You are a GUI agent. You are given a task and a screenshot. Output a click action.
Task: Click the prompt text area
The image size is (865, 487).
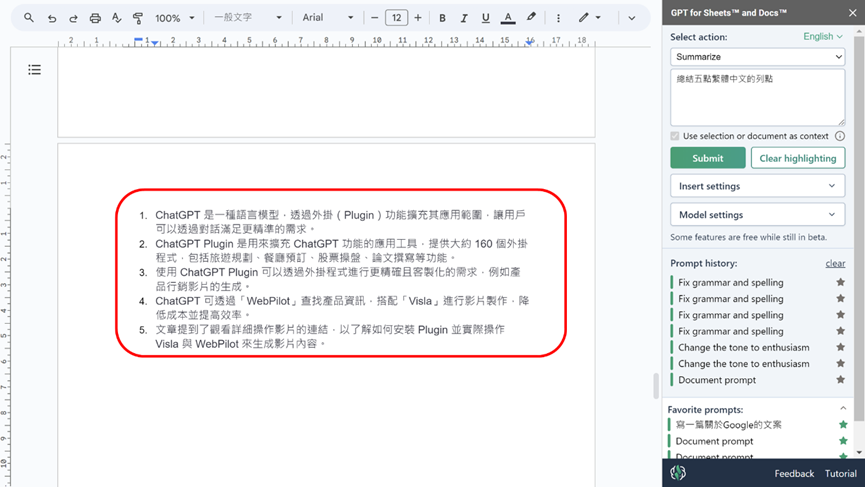[757, 98]
